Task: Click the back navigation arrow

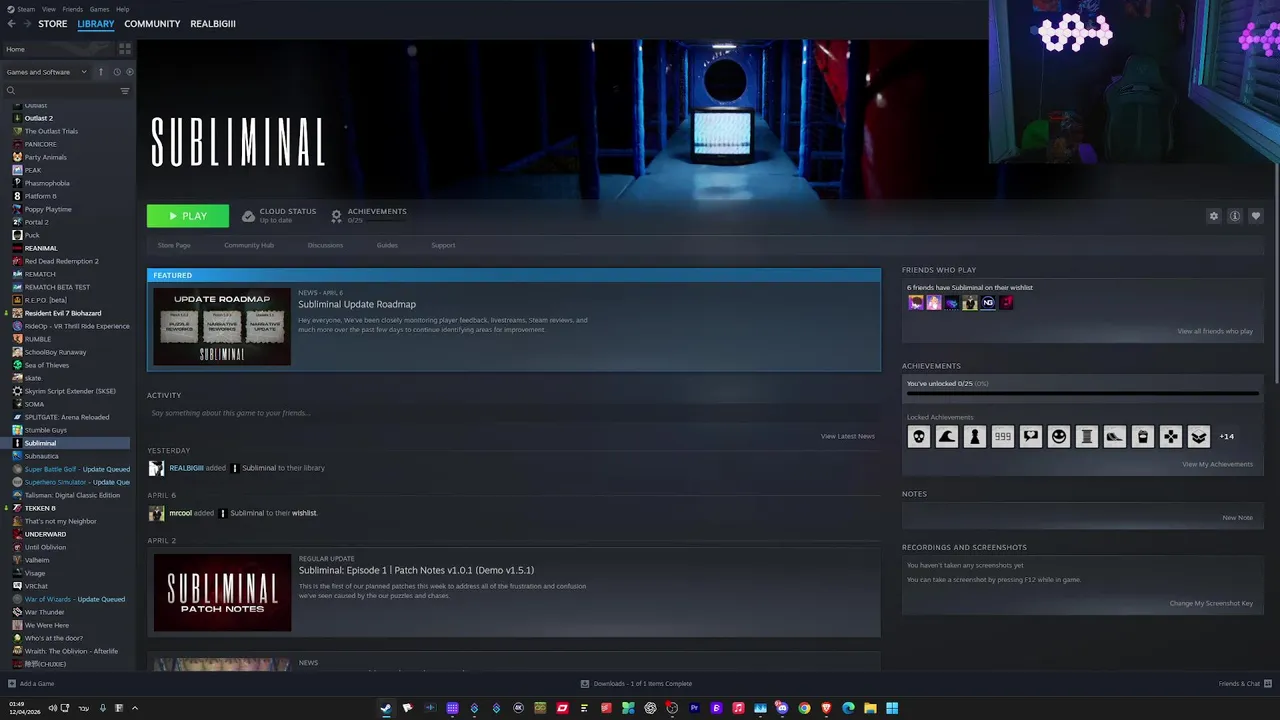Action: [x=11, y=24]
